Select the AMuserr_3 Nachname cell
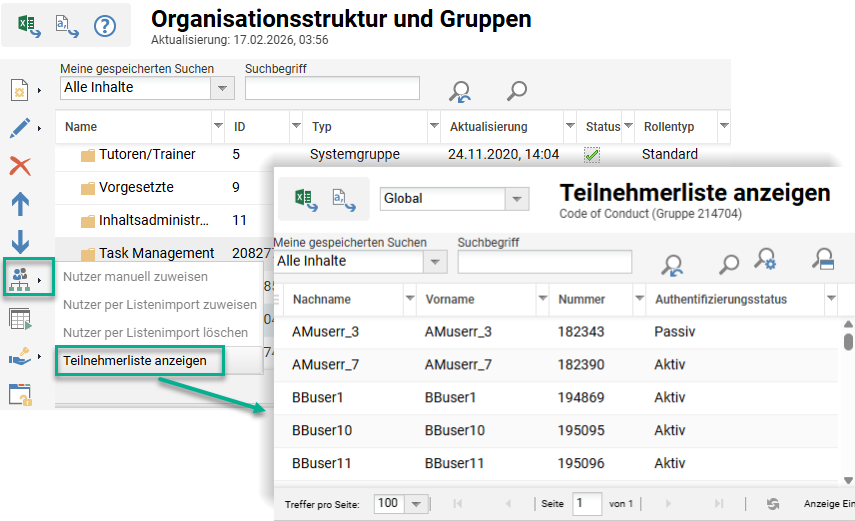855x521 pixels. click(x=326, y=332)
